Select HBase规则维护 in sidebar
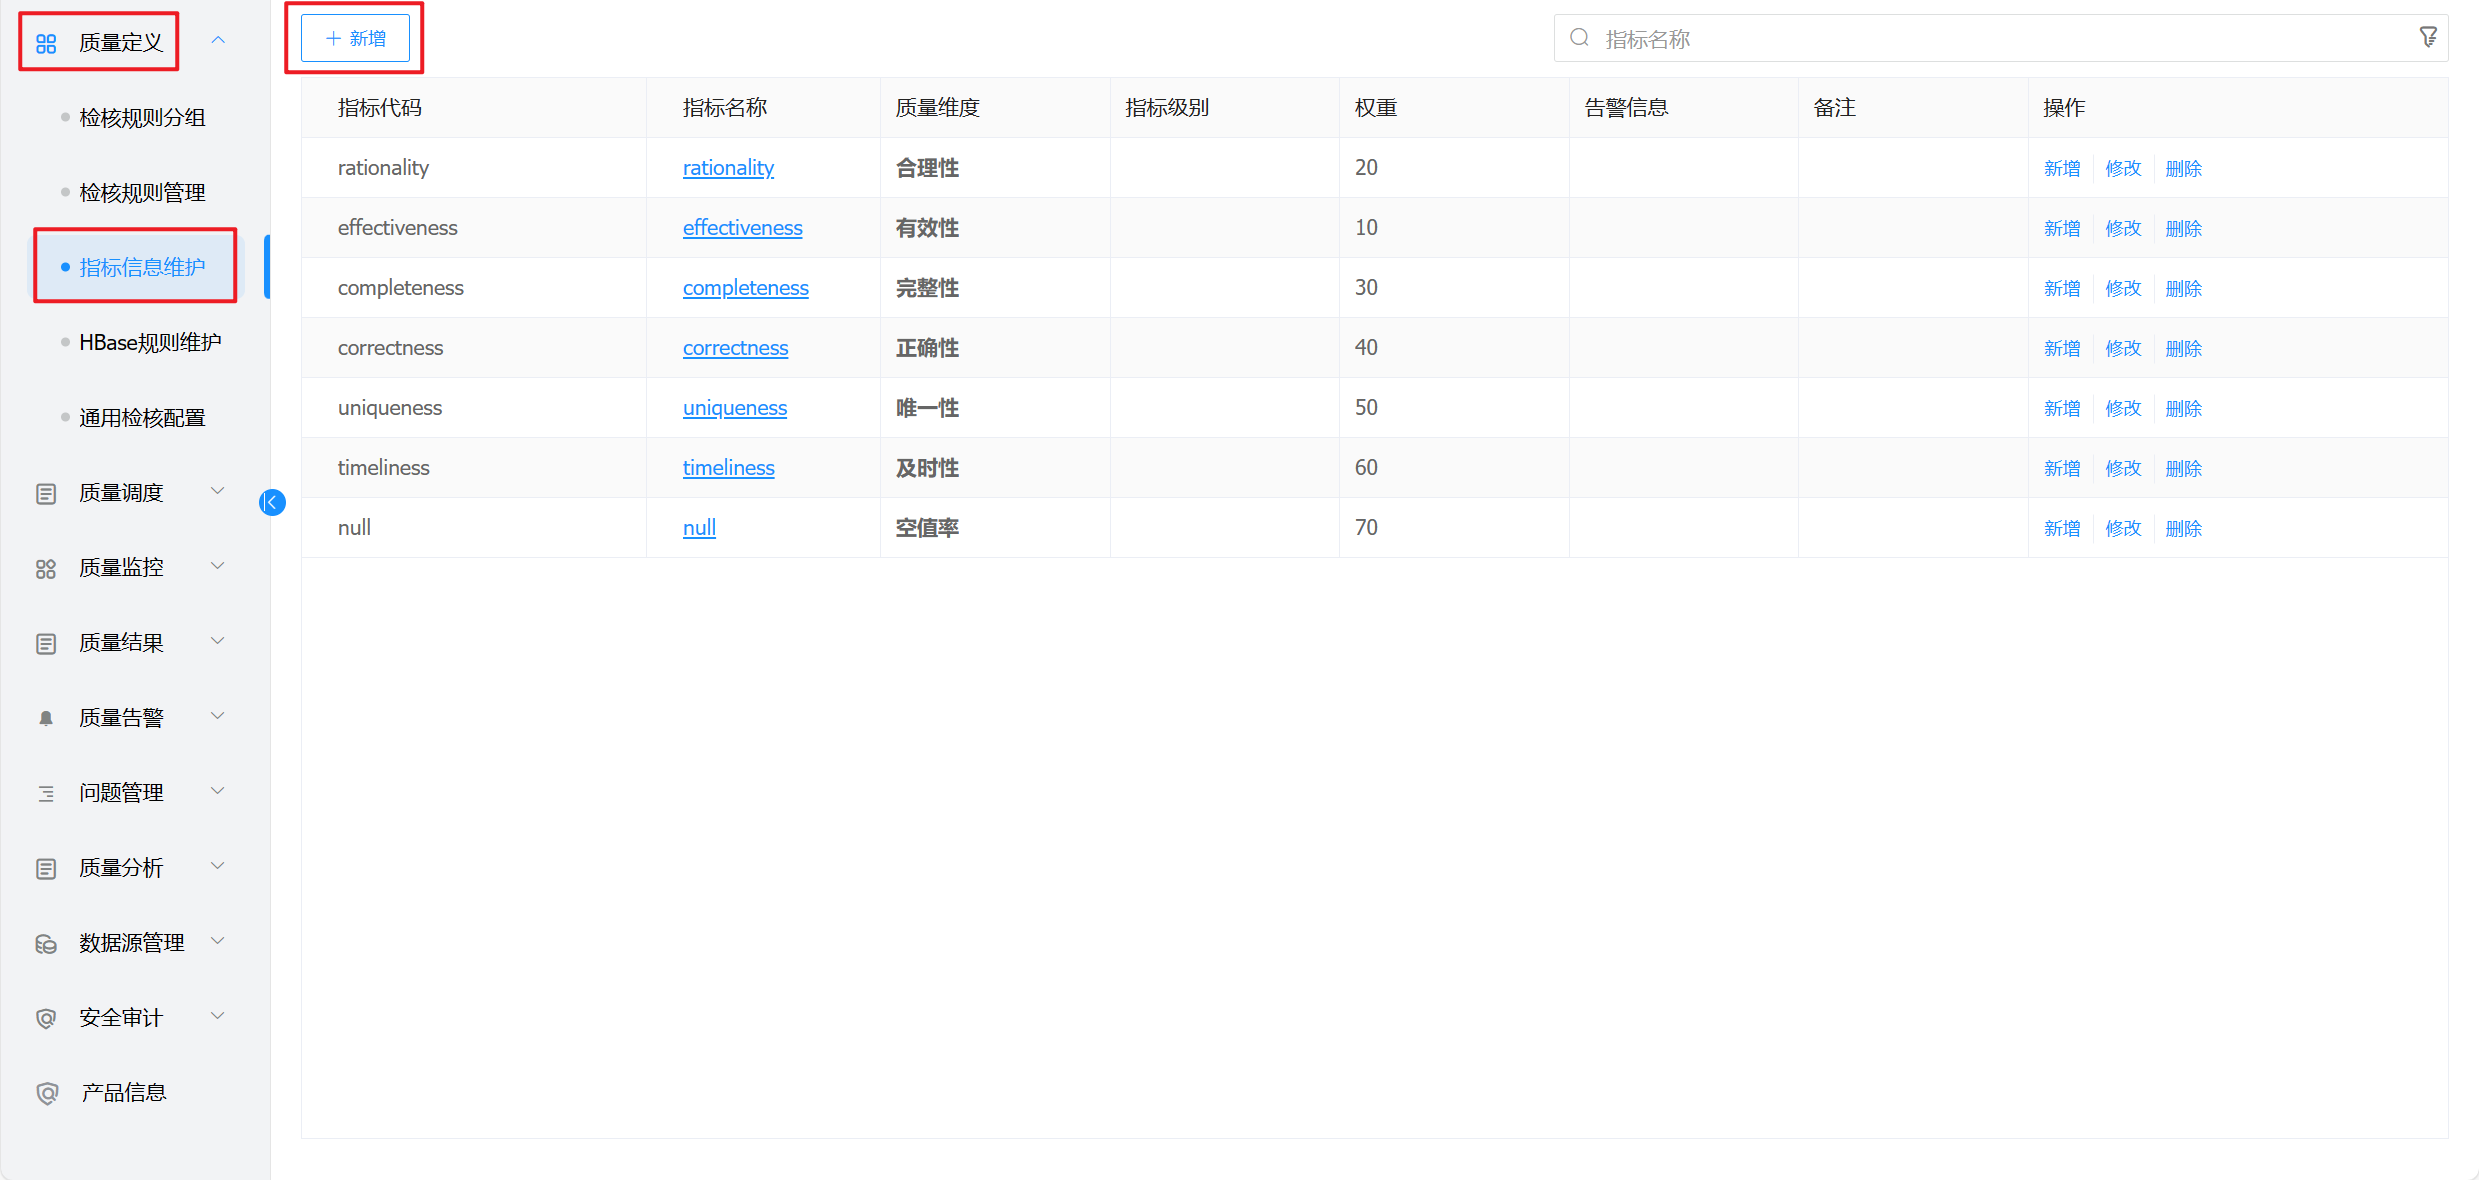2479x1180 pixels. point(150,342)
